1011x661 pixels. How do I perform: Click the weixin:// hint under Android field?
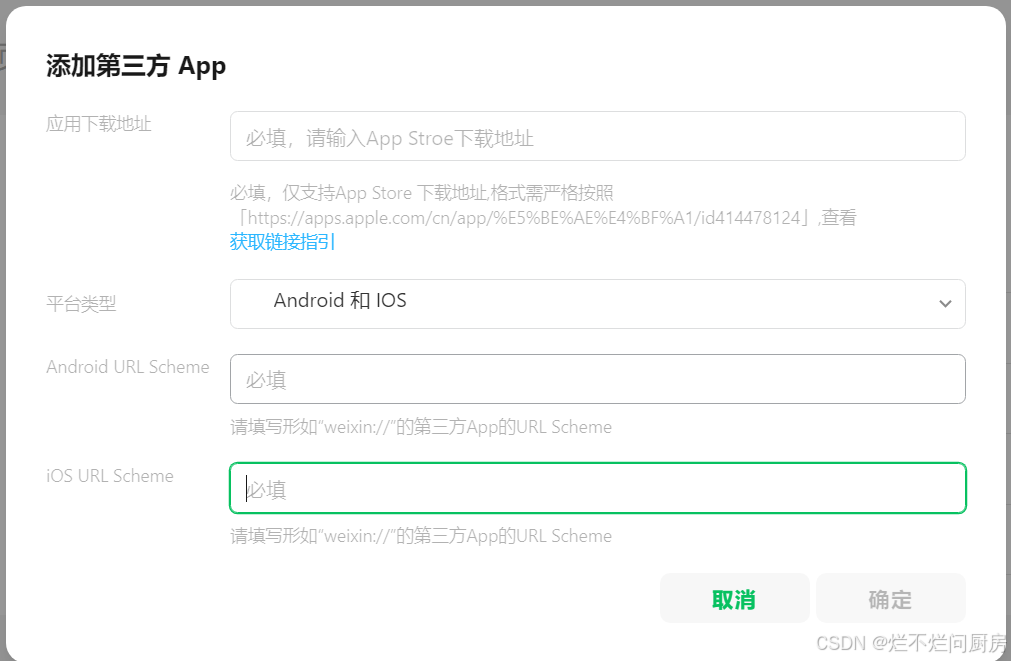tap(420, 426)
